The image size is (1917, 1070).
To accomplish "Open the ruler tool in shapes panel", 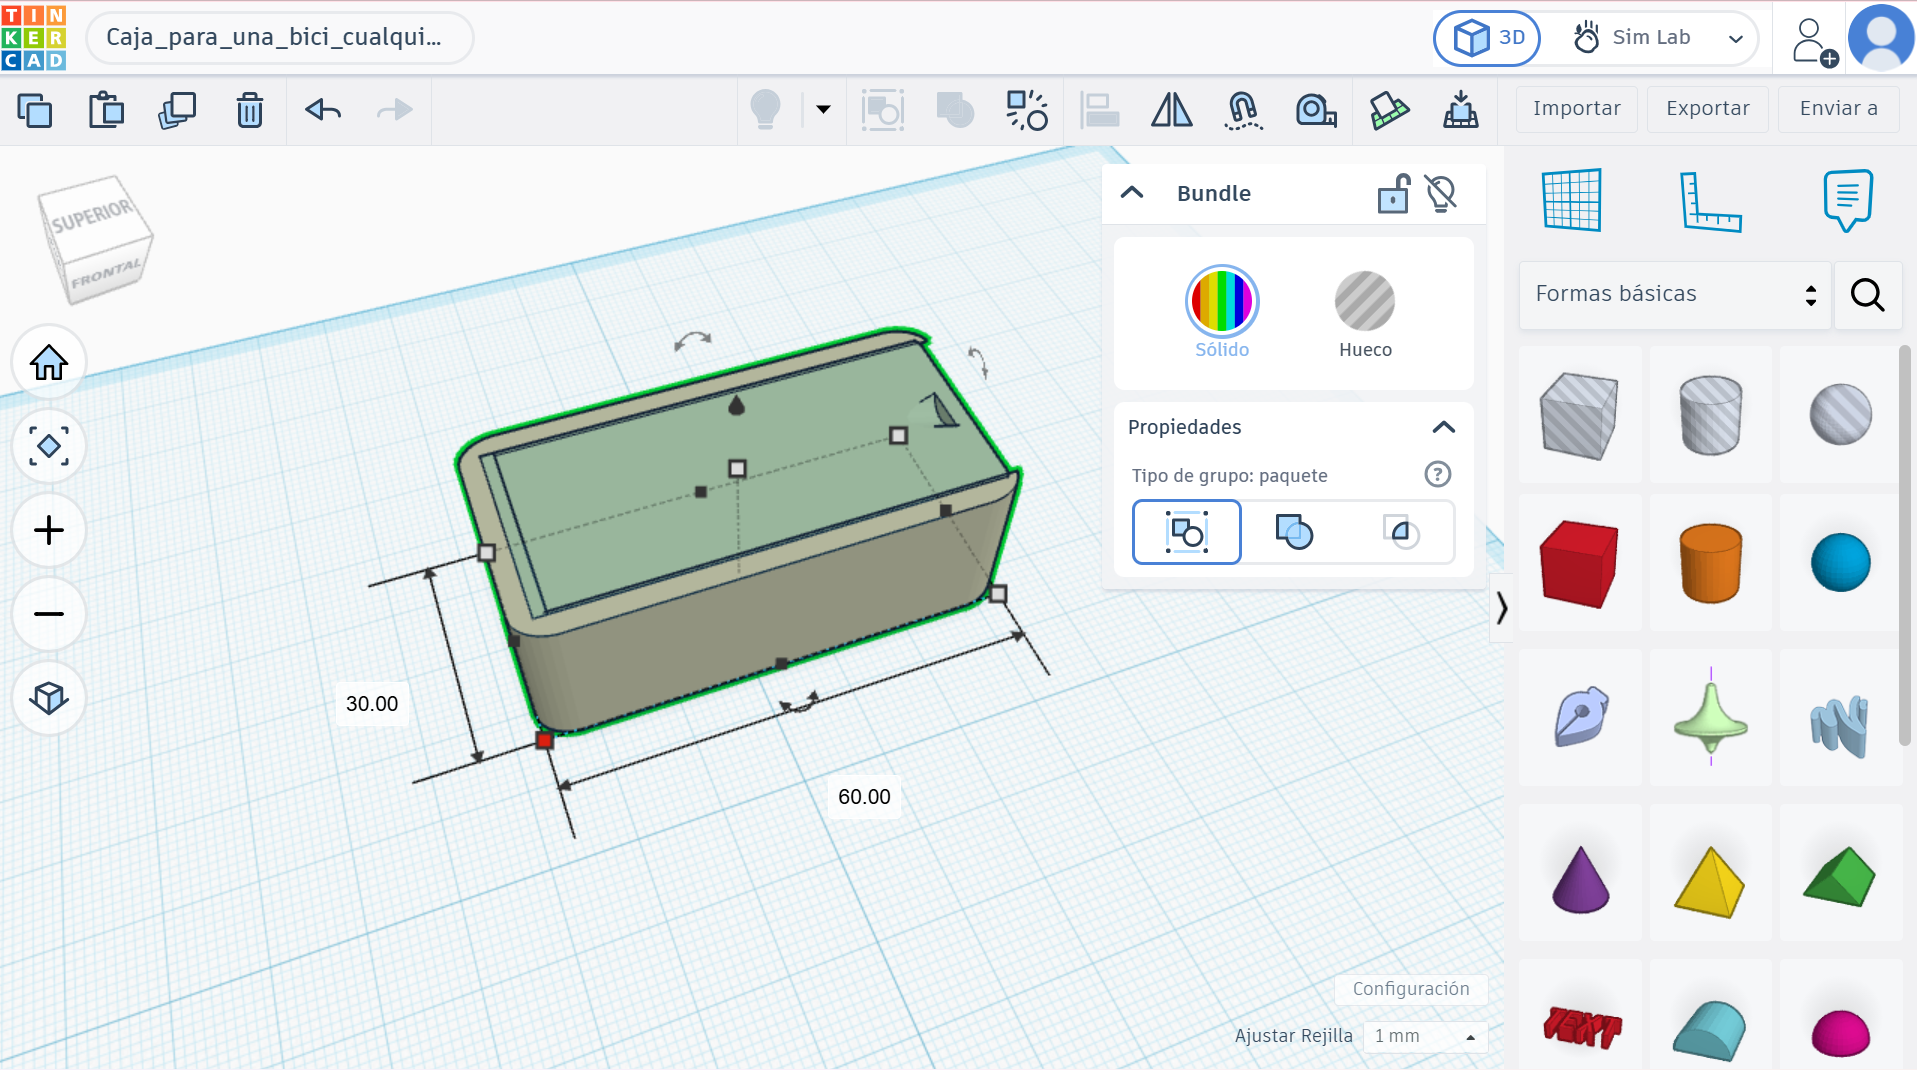I will point(1710,200).
